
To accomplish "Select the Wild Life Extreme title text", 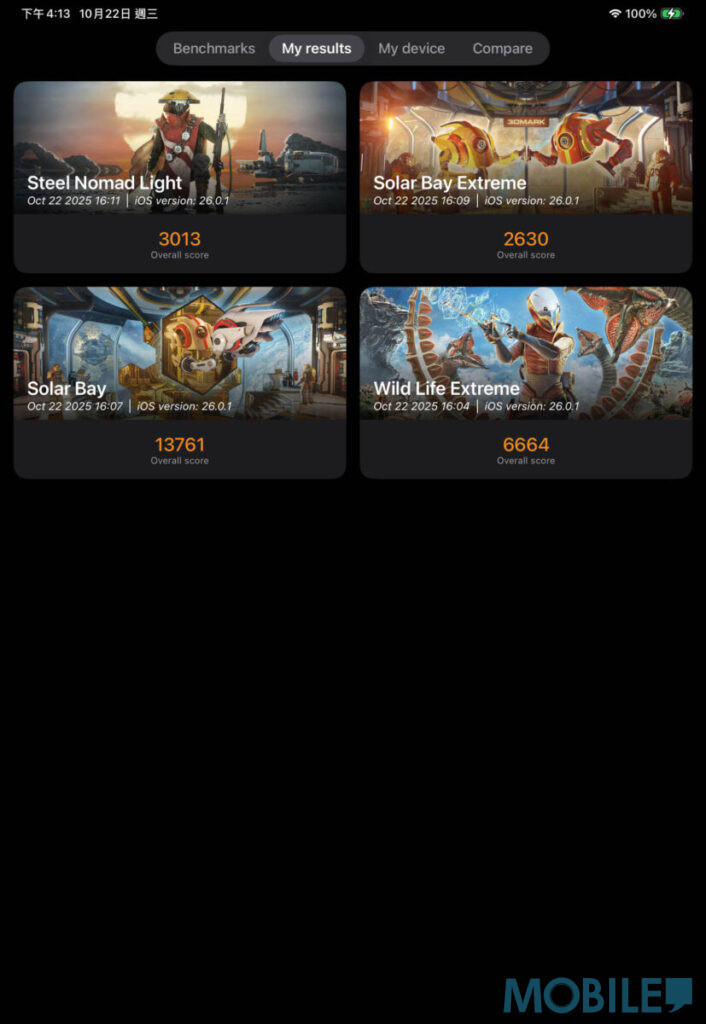I will click(x=446, y=388).
